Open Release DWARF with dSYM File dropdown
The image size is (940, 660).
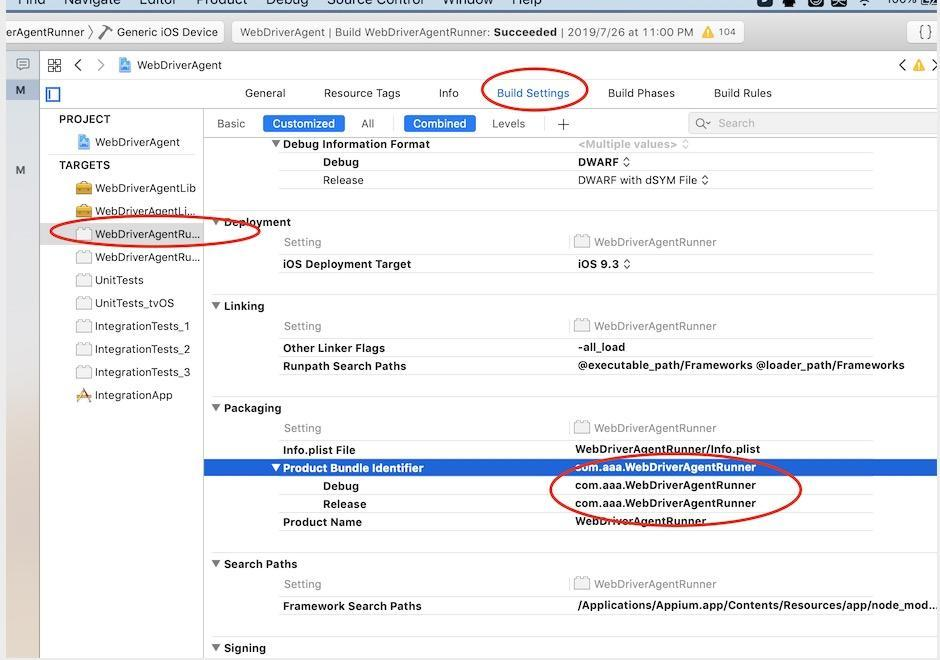coord(643,180)
